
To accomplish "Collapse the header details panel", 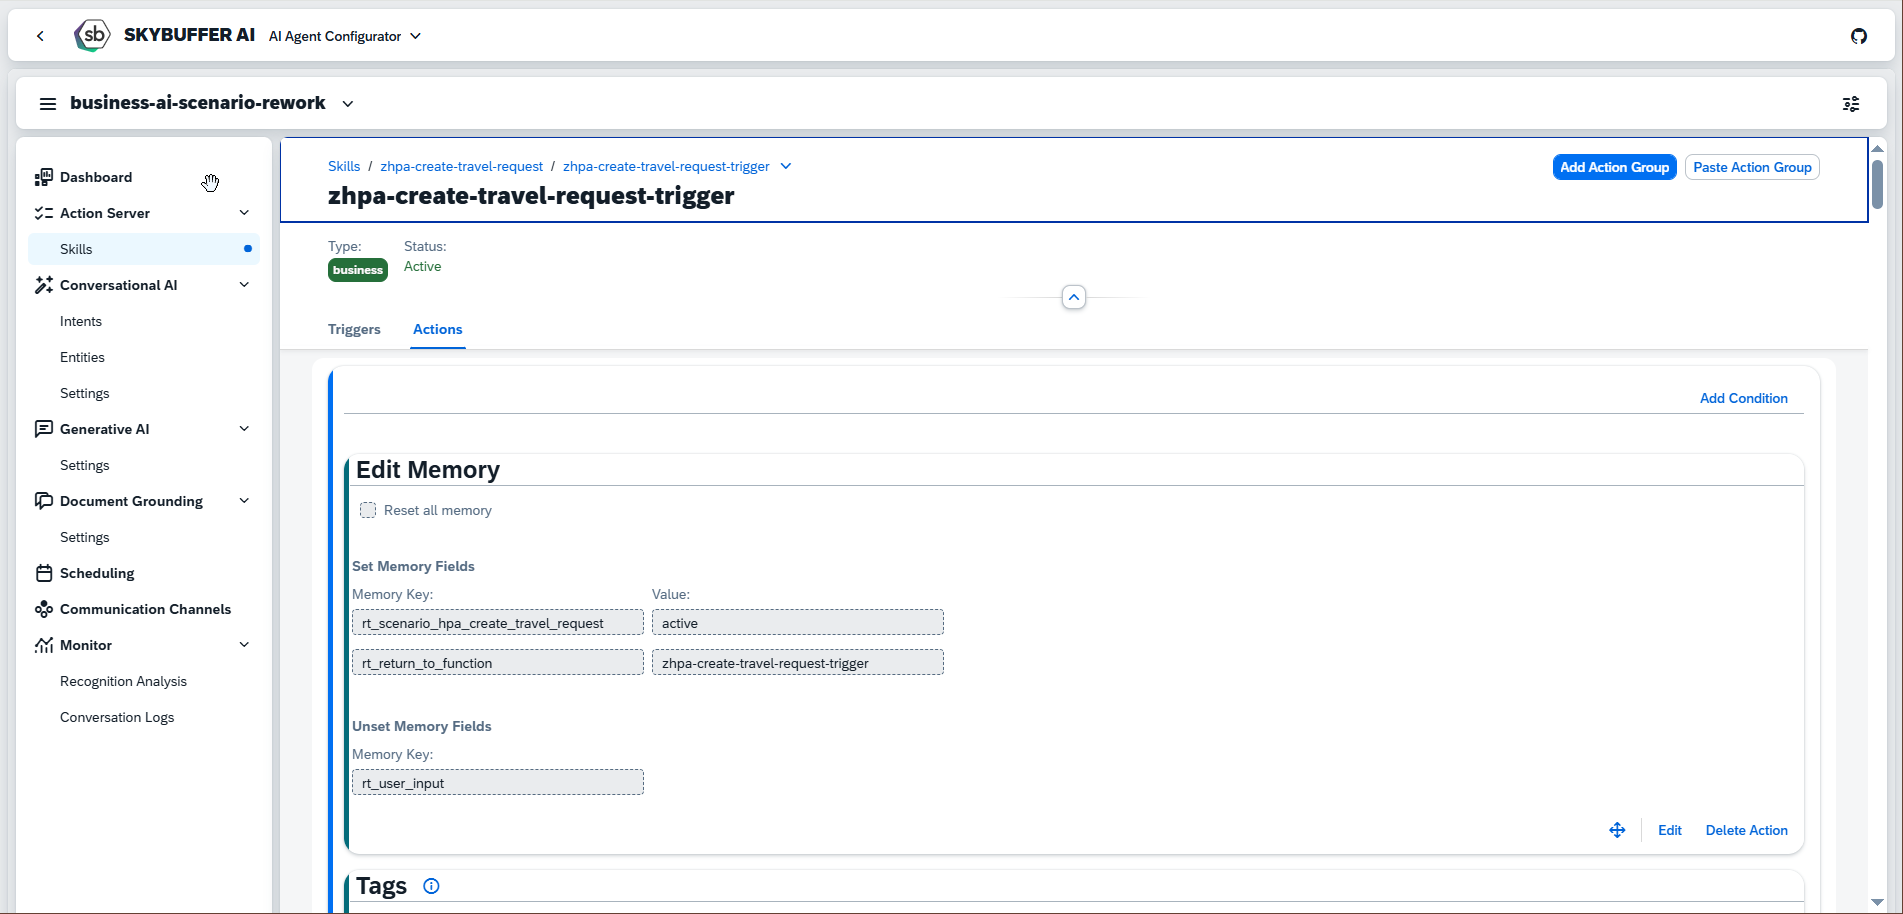I will click(x=1073, y=297).
